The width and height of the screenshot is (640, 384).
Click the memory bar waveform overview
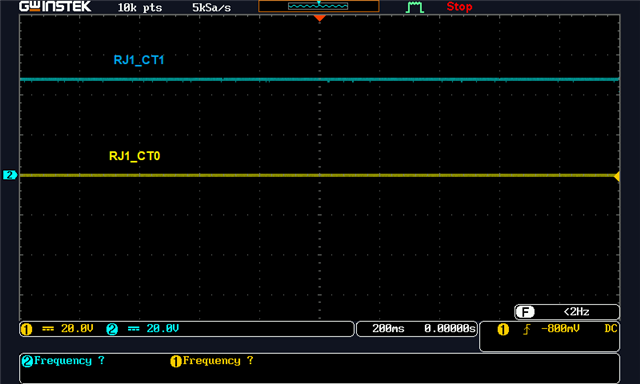[x=318, y=6]
